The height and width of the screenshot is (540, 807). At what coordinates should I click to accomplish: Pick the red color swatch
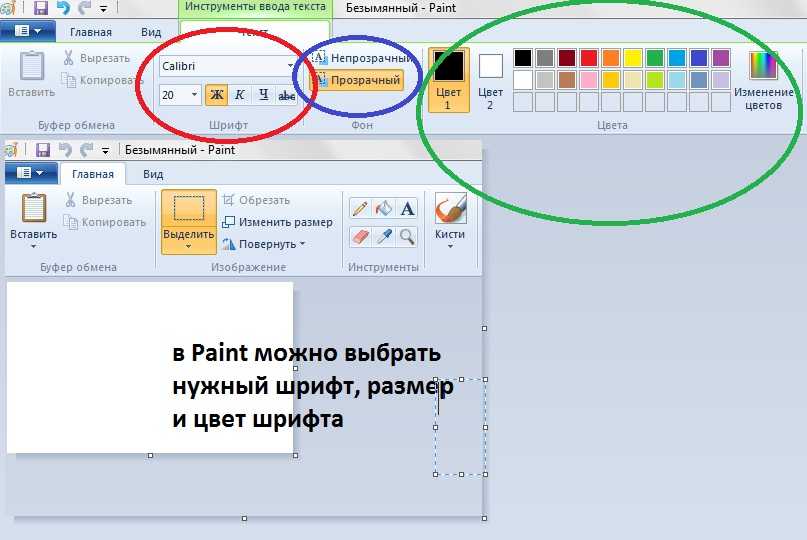click(588, 58)
